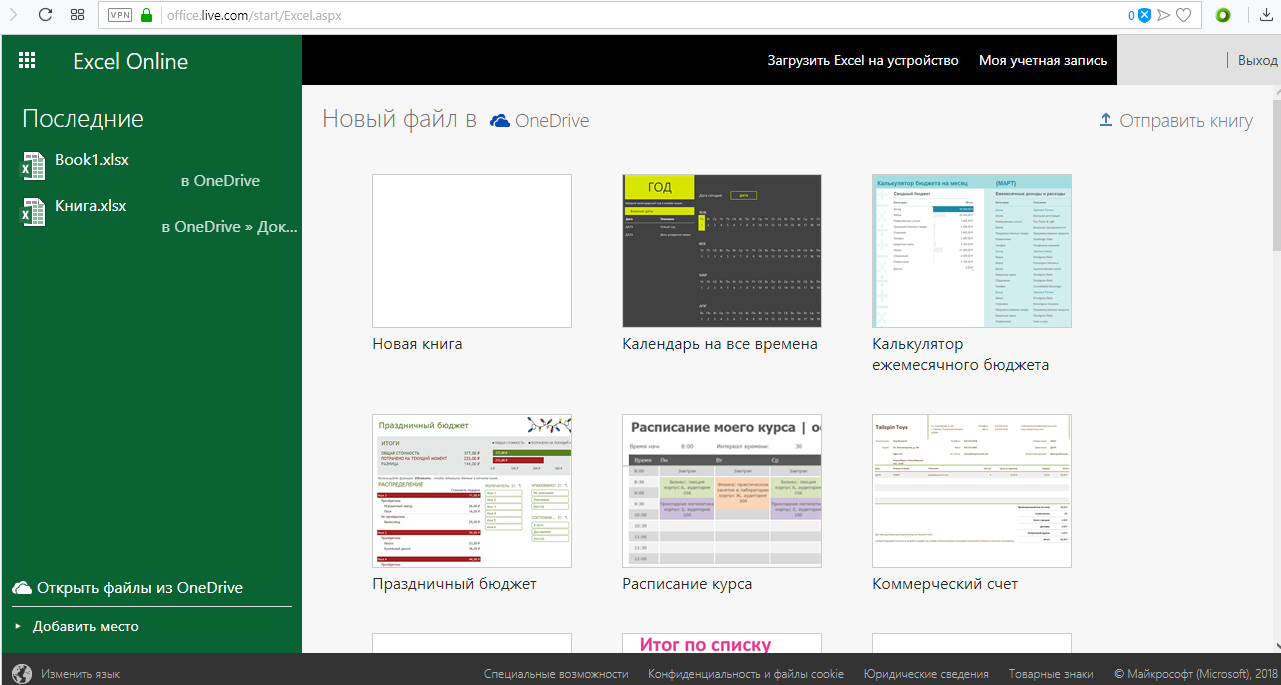Image resolution: width=1281 pixels, height=685 pixels.
Task: Click the Расписание курса caption
Action: [x=687, y=584]
